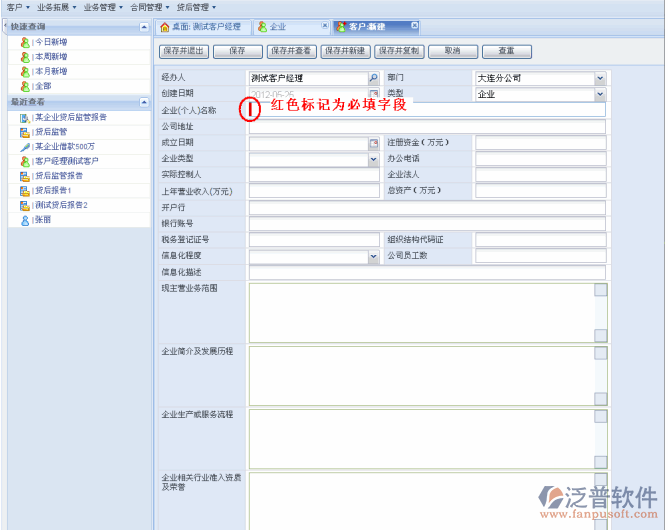Screen dimensions: 668x530
Task: Open 贷后监管 recent item
Action: point(50,131)
